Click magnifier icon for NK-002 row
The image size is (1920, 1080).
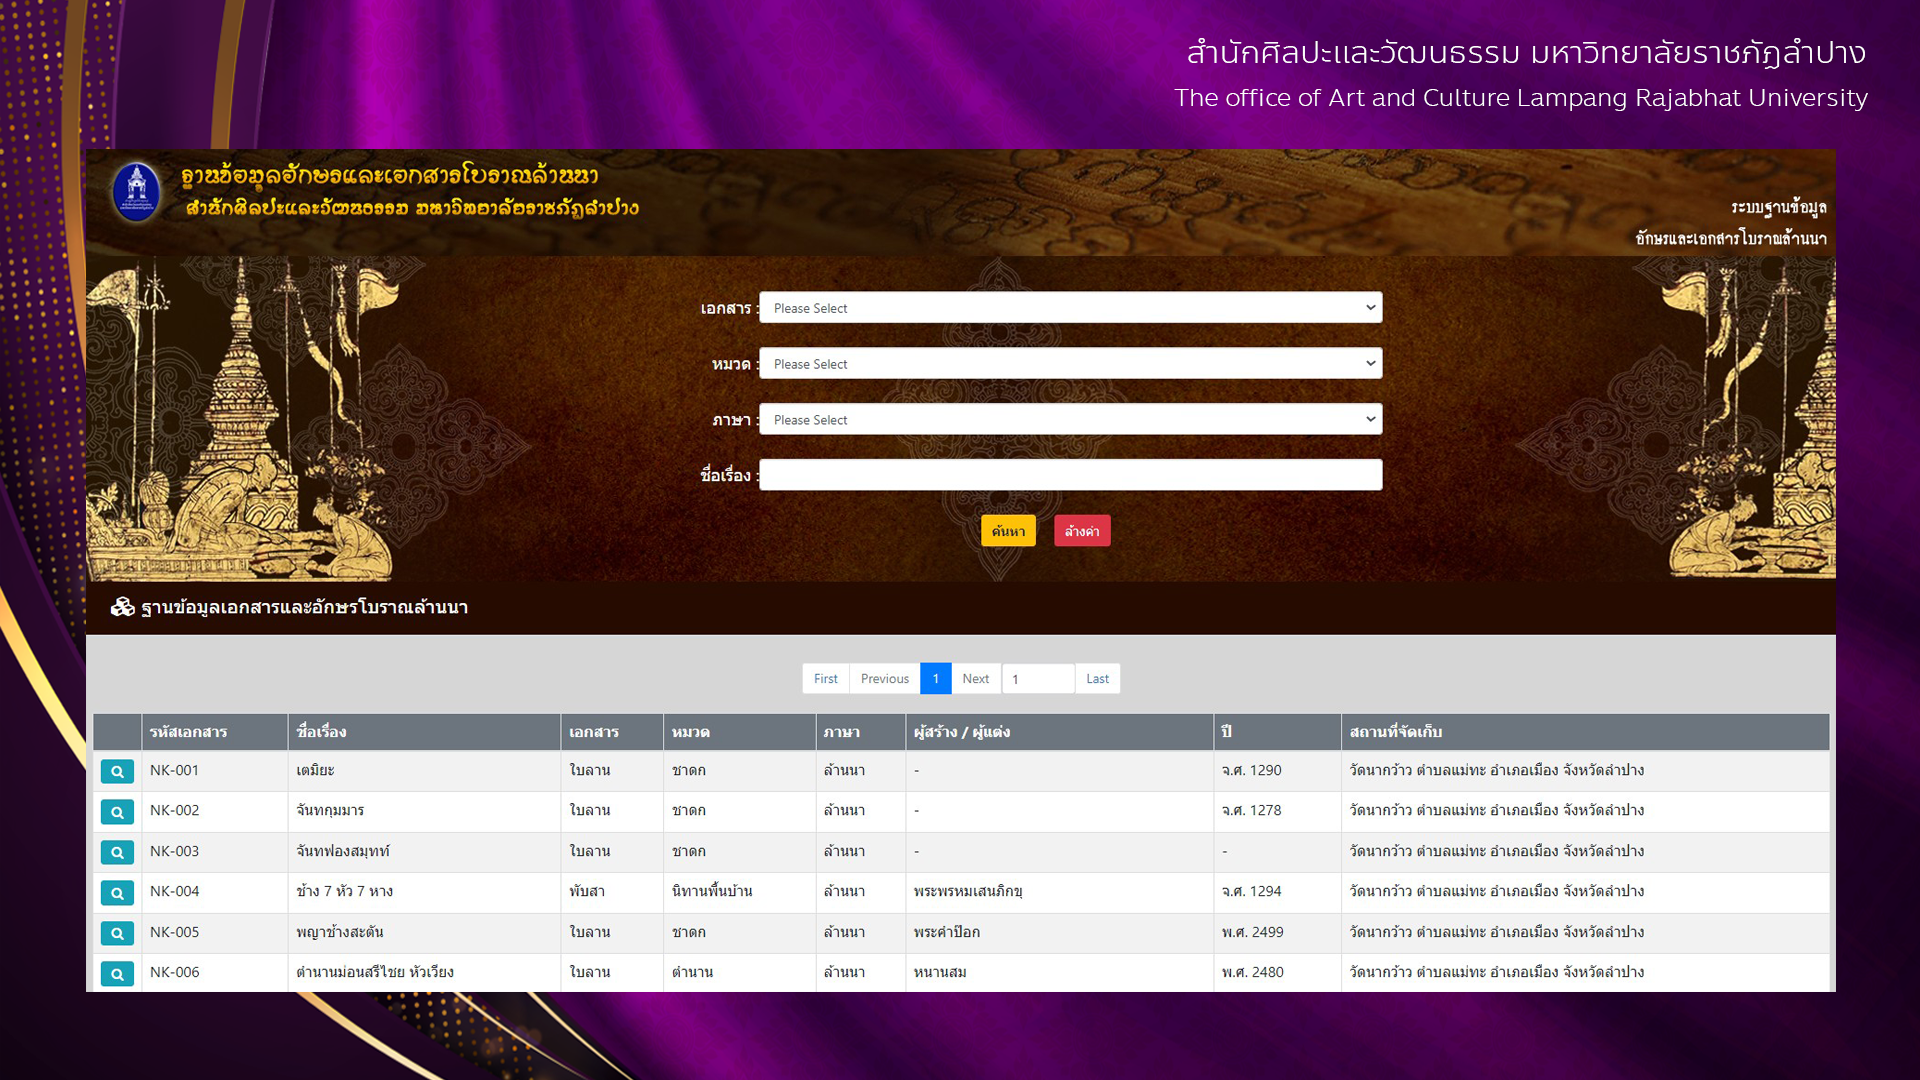tap(117, 812)
